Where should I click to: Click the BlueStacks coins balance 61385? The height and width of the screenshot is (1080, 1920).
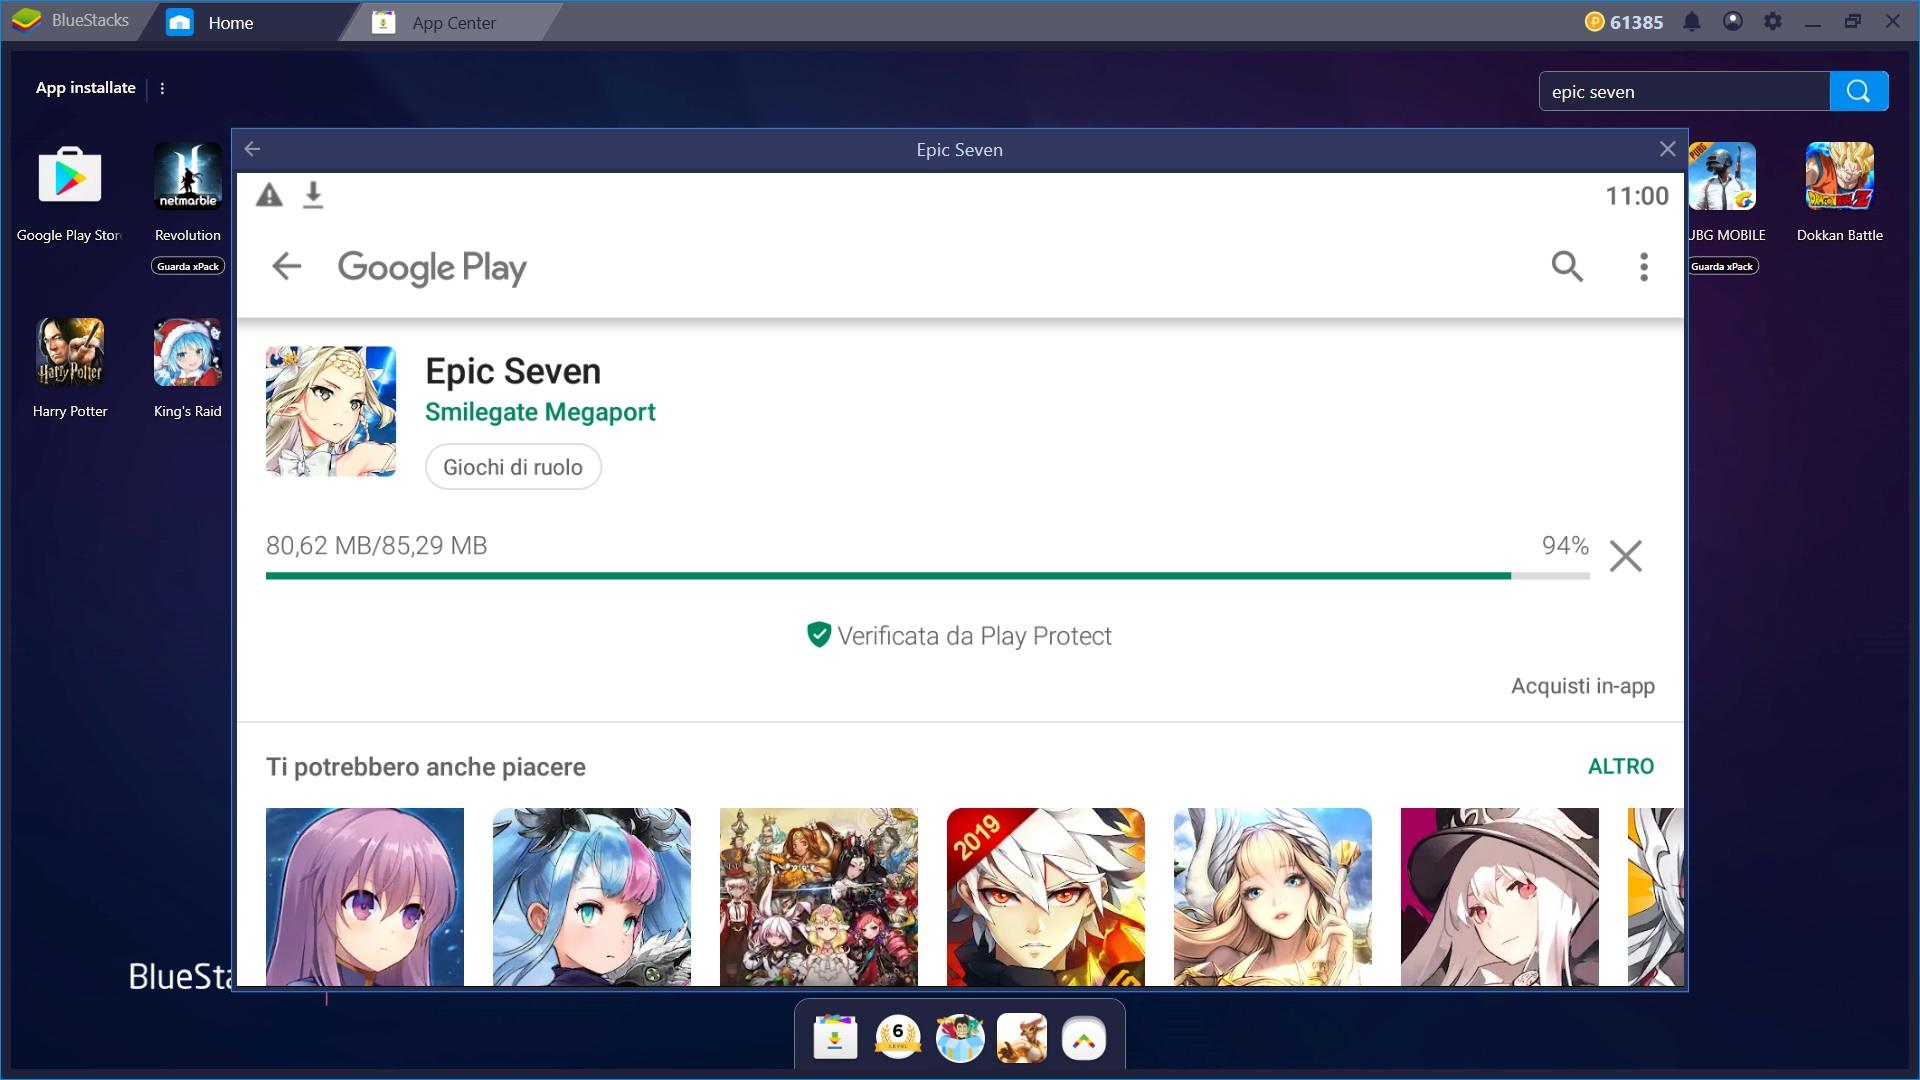(1624, 22)
